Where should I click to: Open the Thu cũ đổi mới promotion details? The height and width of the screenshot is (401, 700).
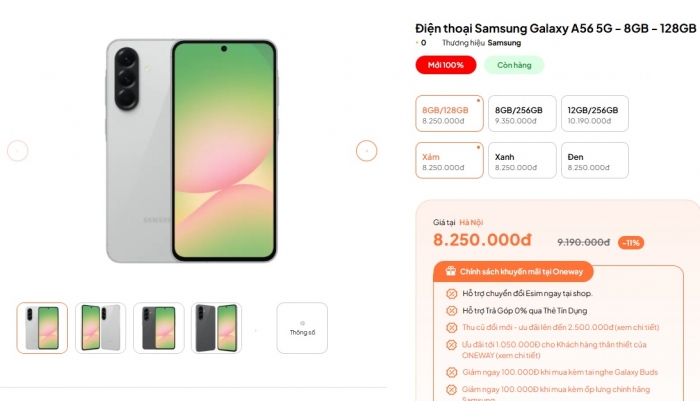coord(560,327)
